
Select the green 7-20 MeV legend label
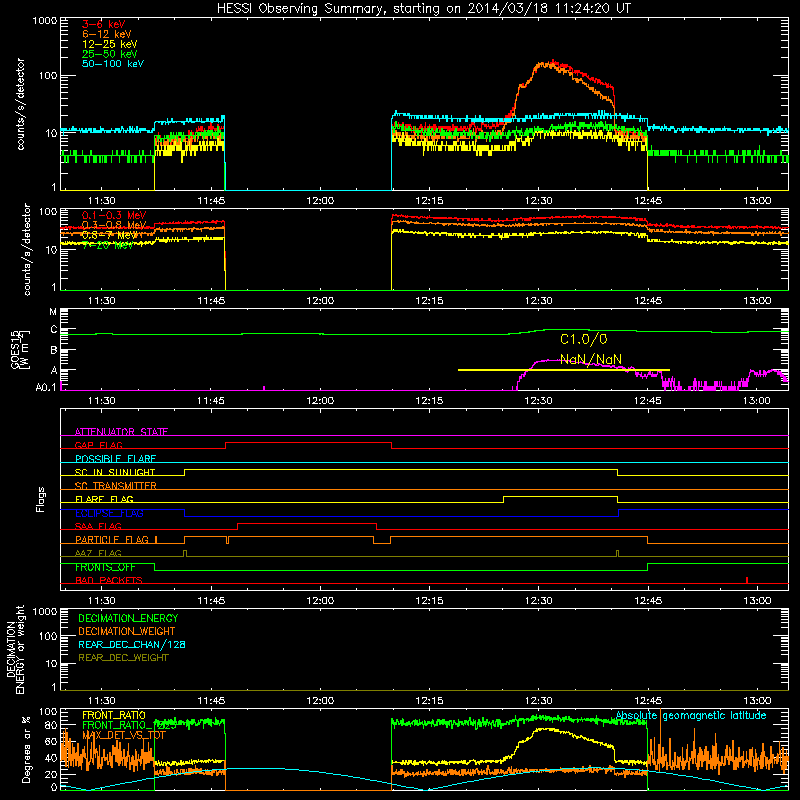point(108,245)
